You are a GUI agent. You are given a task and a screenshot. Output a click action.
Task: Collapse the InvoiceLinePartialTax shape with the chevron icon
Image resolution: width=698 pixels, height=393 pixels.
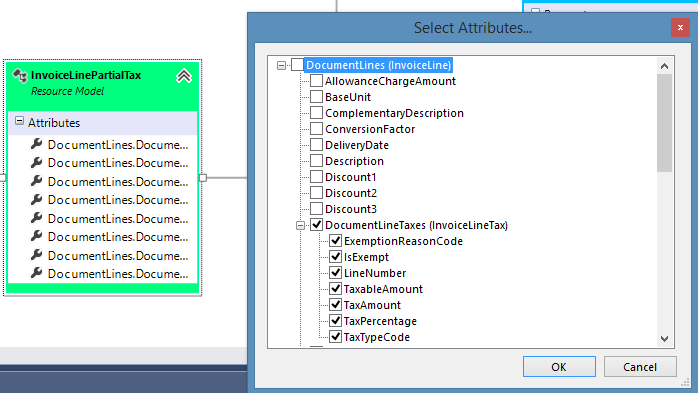coord(184,76)
